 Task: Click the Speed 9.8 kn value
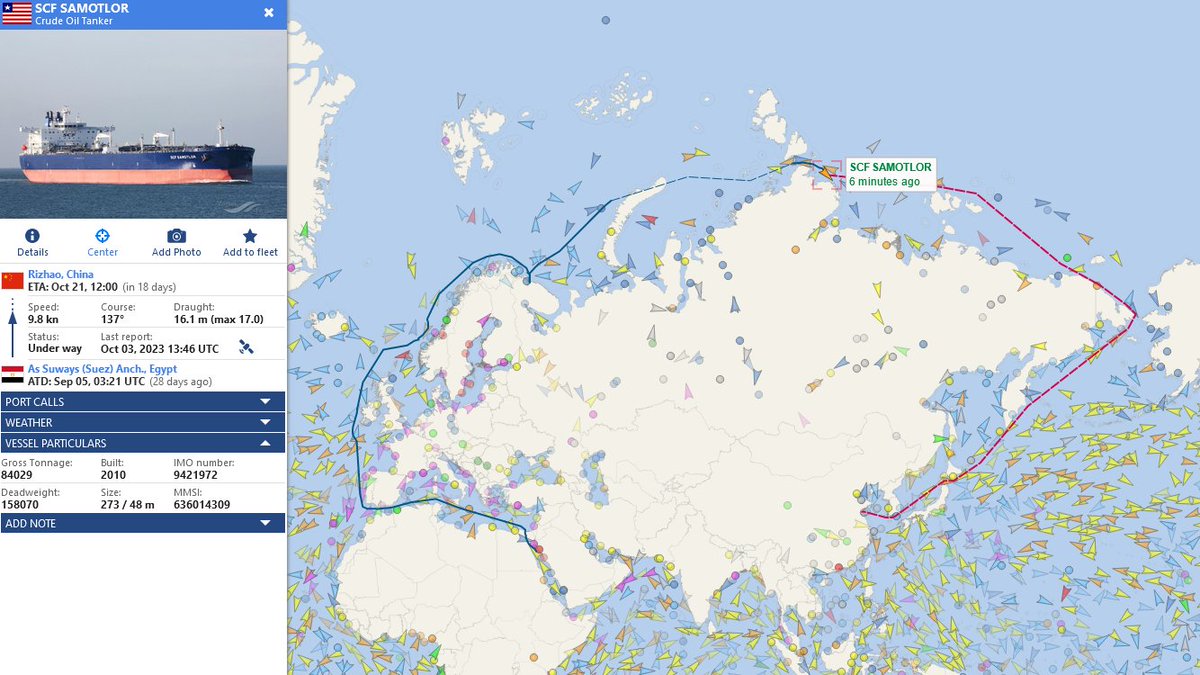pyautogui.click(x=43, y=319)
